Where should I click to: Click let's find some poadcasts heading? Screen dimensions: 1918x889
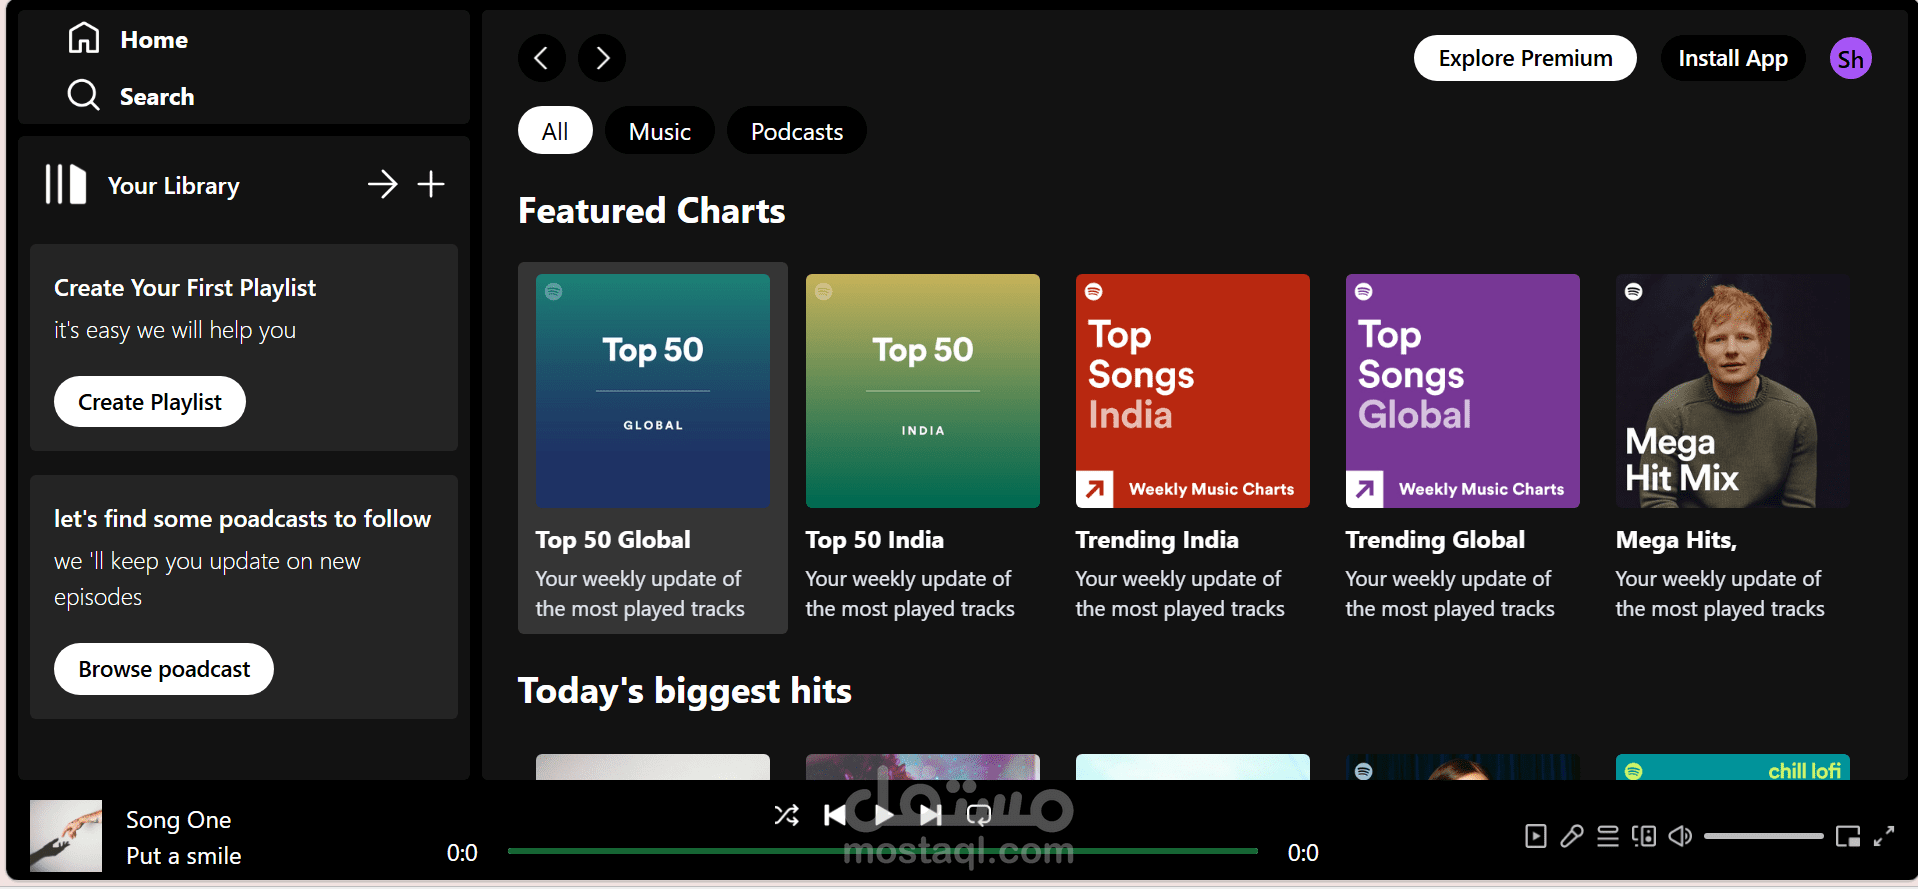click(243, 519)
